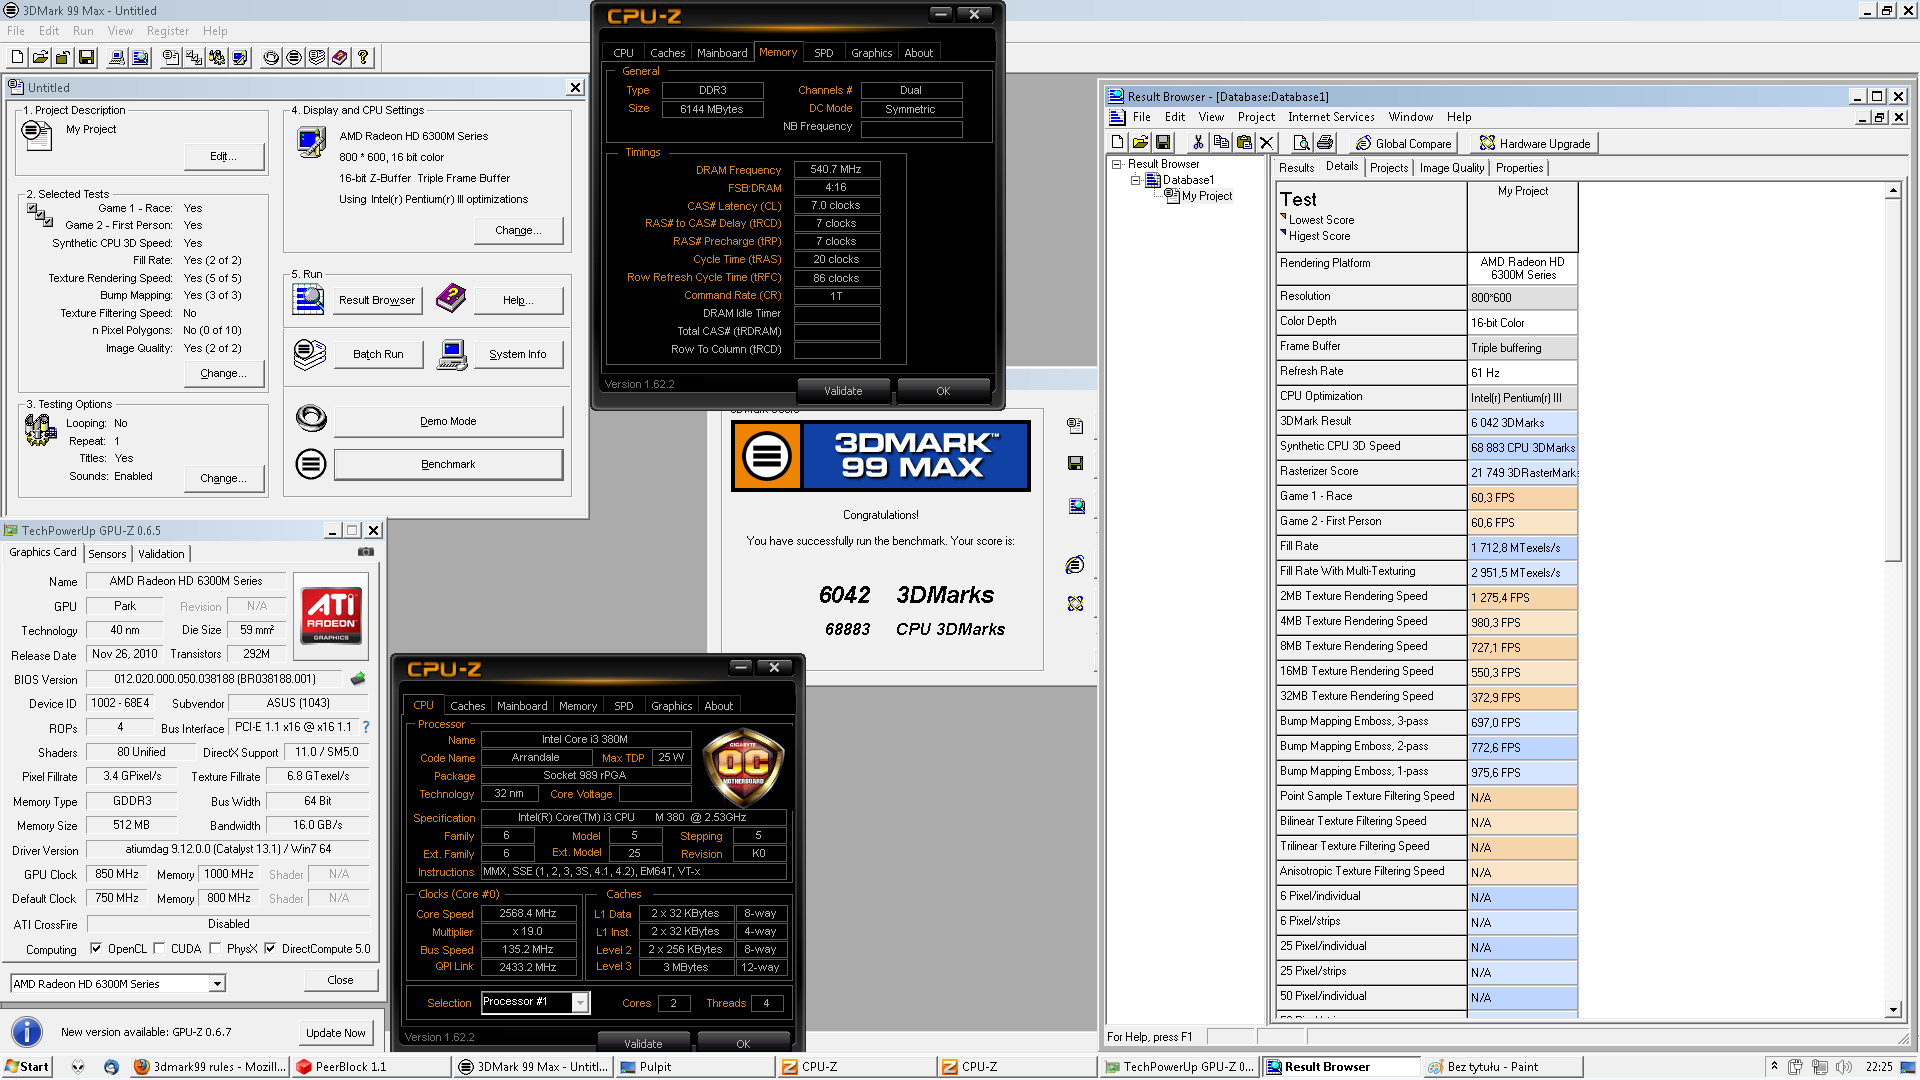Click Update Now button in GPU-Z
This screenshot has width=1920, height=1080.
(336, 1033)
